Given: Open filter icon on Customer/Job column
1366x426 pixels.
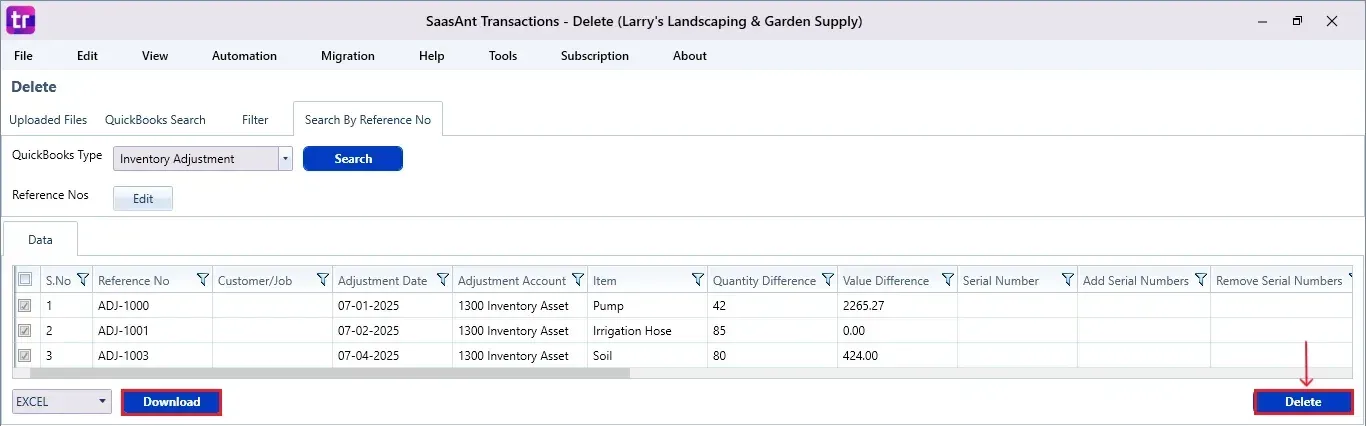Looking at the screenshot, I should [323, 280].
